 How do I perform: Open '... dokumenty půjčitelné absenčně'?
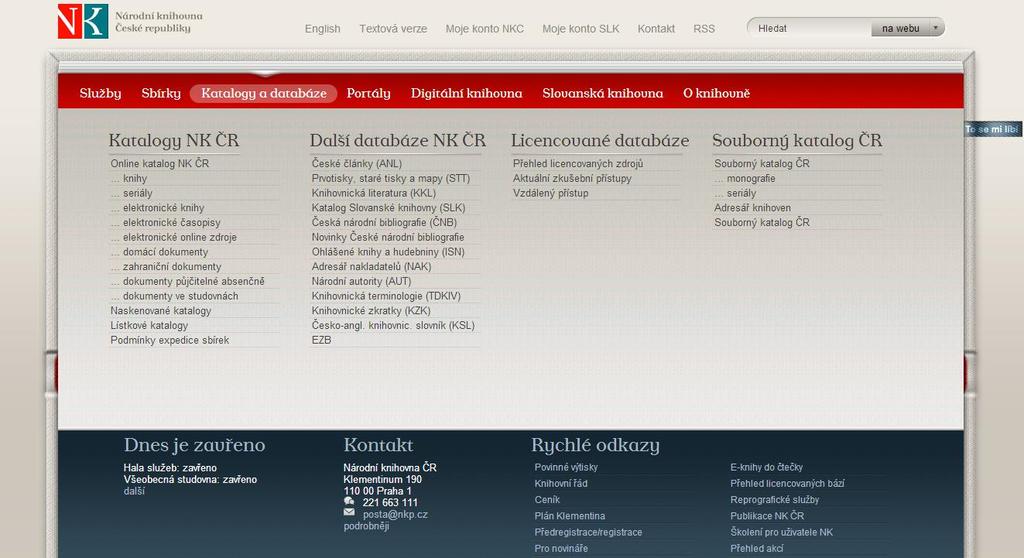click(187, 281)
